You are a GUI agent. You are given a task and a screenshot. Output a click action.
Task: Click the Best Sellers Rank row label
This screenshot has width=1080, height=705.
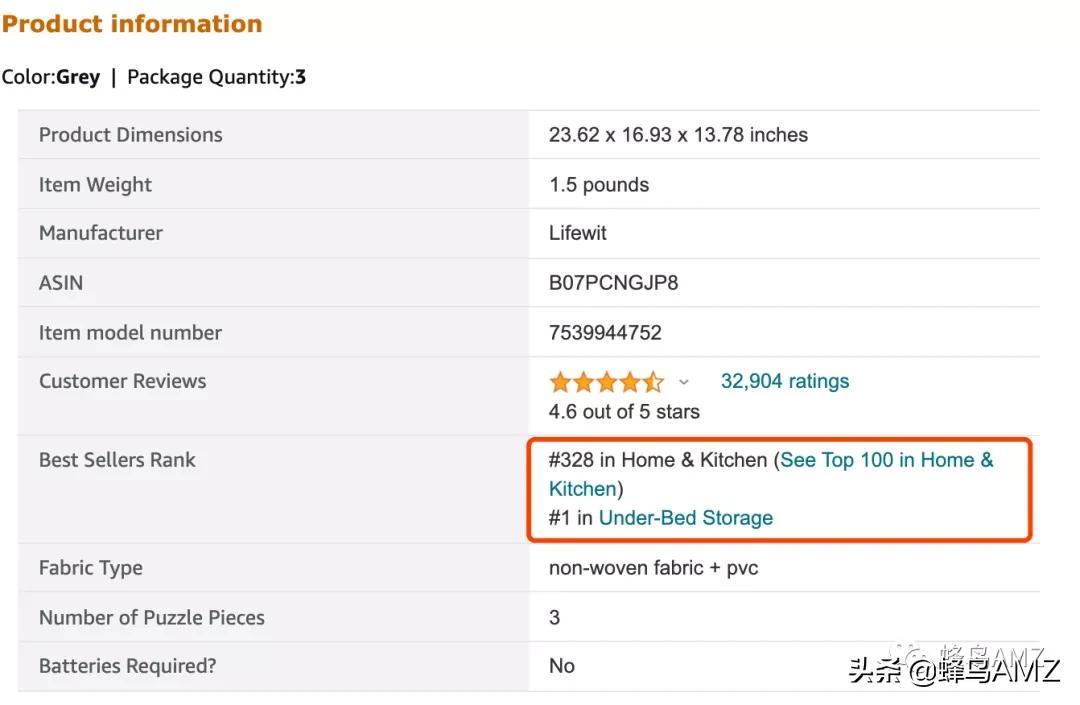point(117,460)
